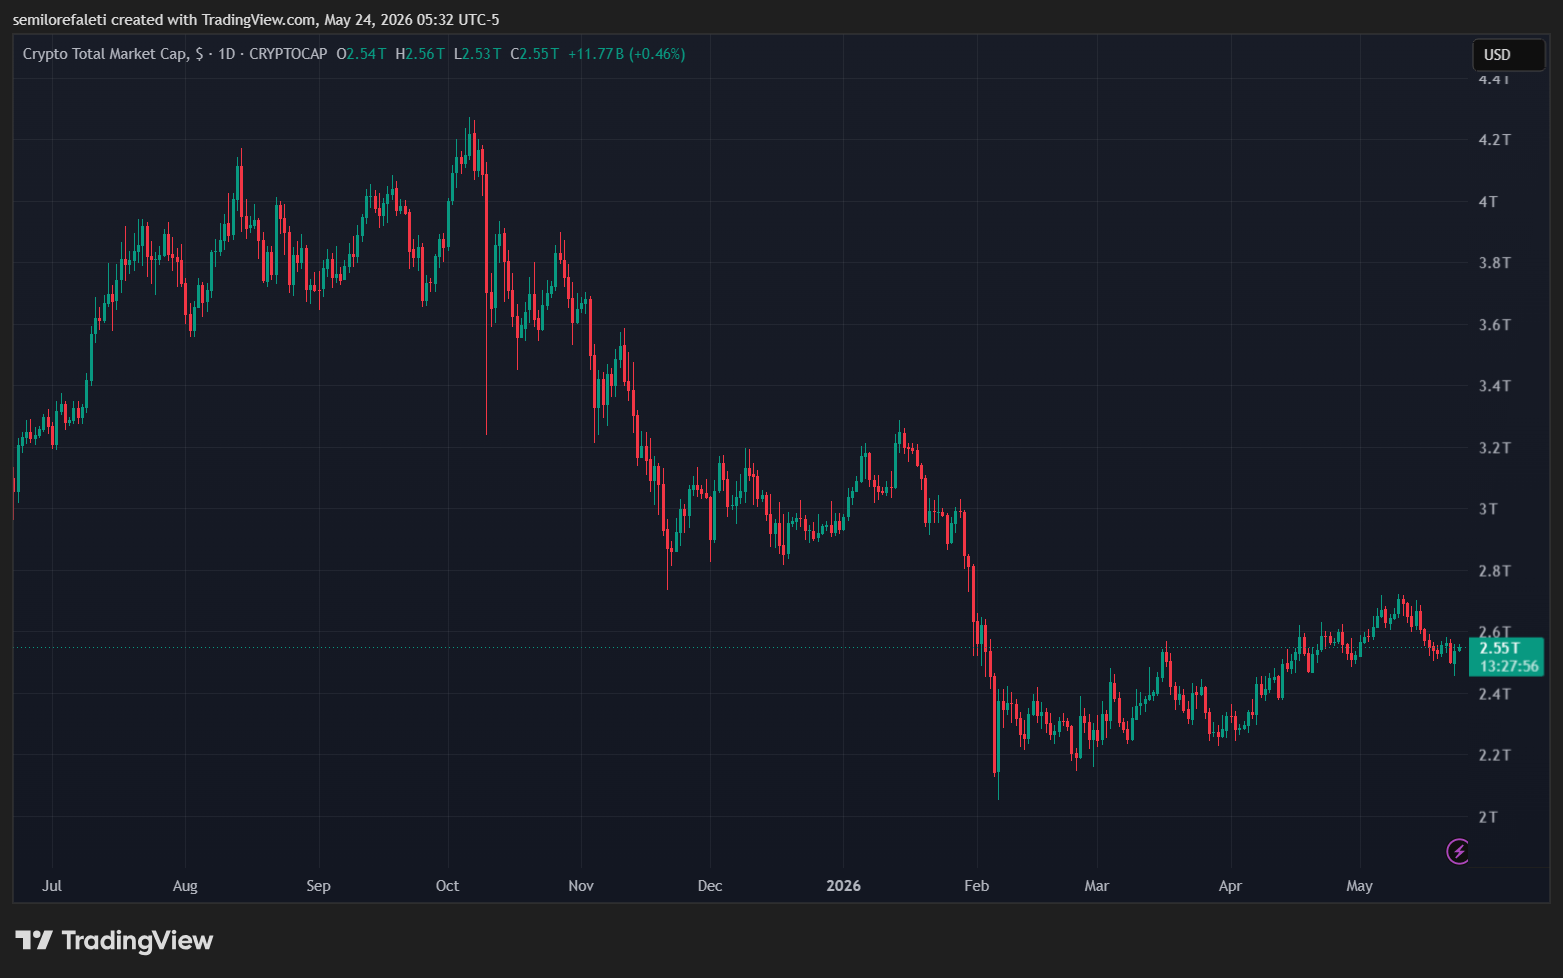Screen dimensions: 1563x978
Task: Click the May label on time axis
Action: point(1360,886)
